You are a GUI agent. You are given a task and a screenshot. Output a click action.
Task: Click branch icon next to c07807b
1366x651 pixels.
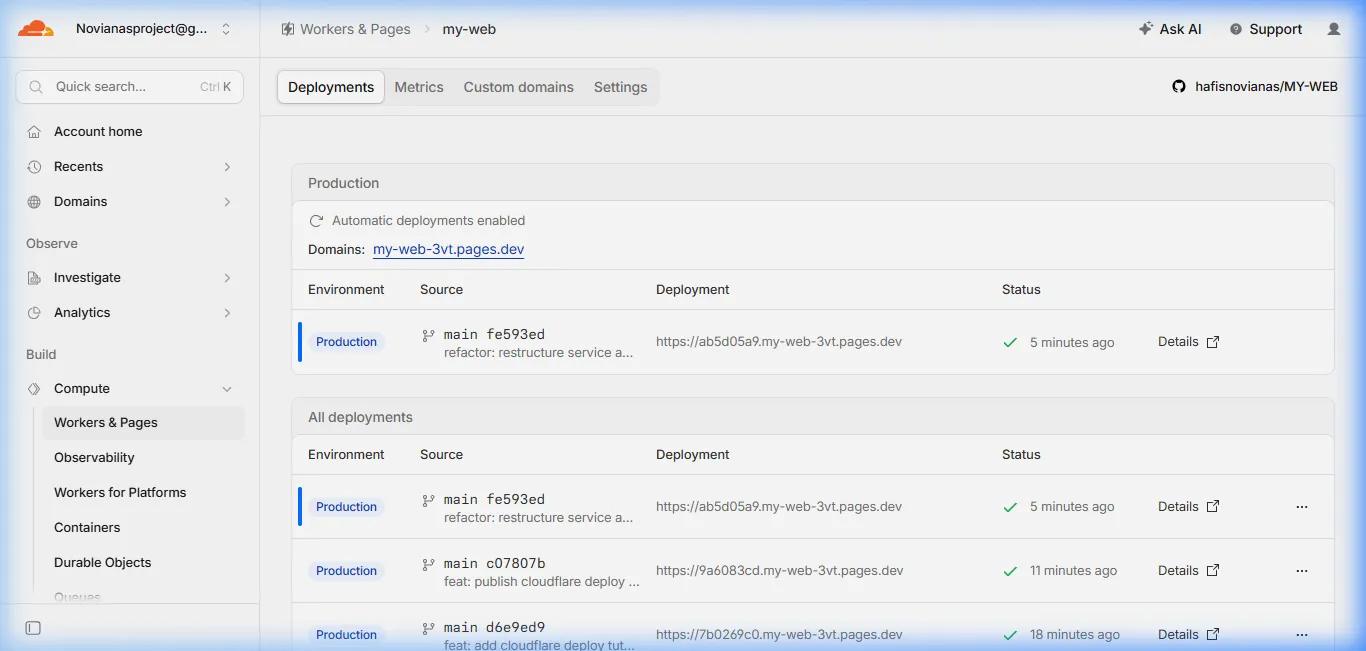pyautogui.click(x=428, y=564)
